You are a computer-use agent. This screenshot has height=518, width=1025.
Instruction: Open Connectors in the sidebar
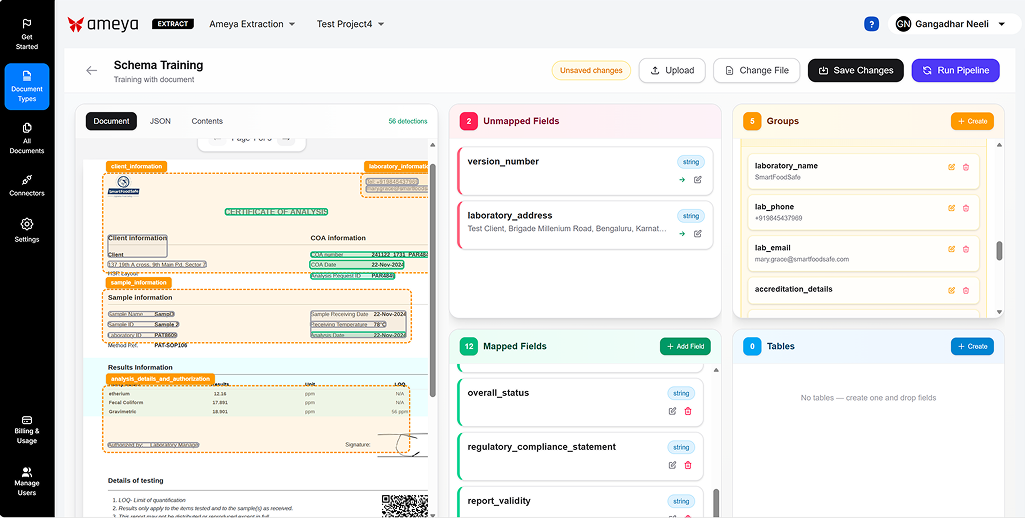[x=27, y=185]
